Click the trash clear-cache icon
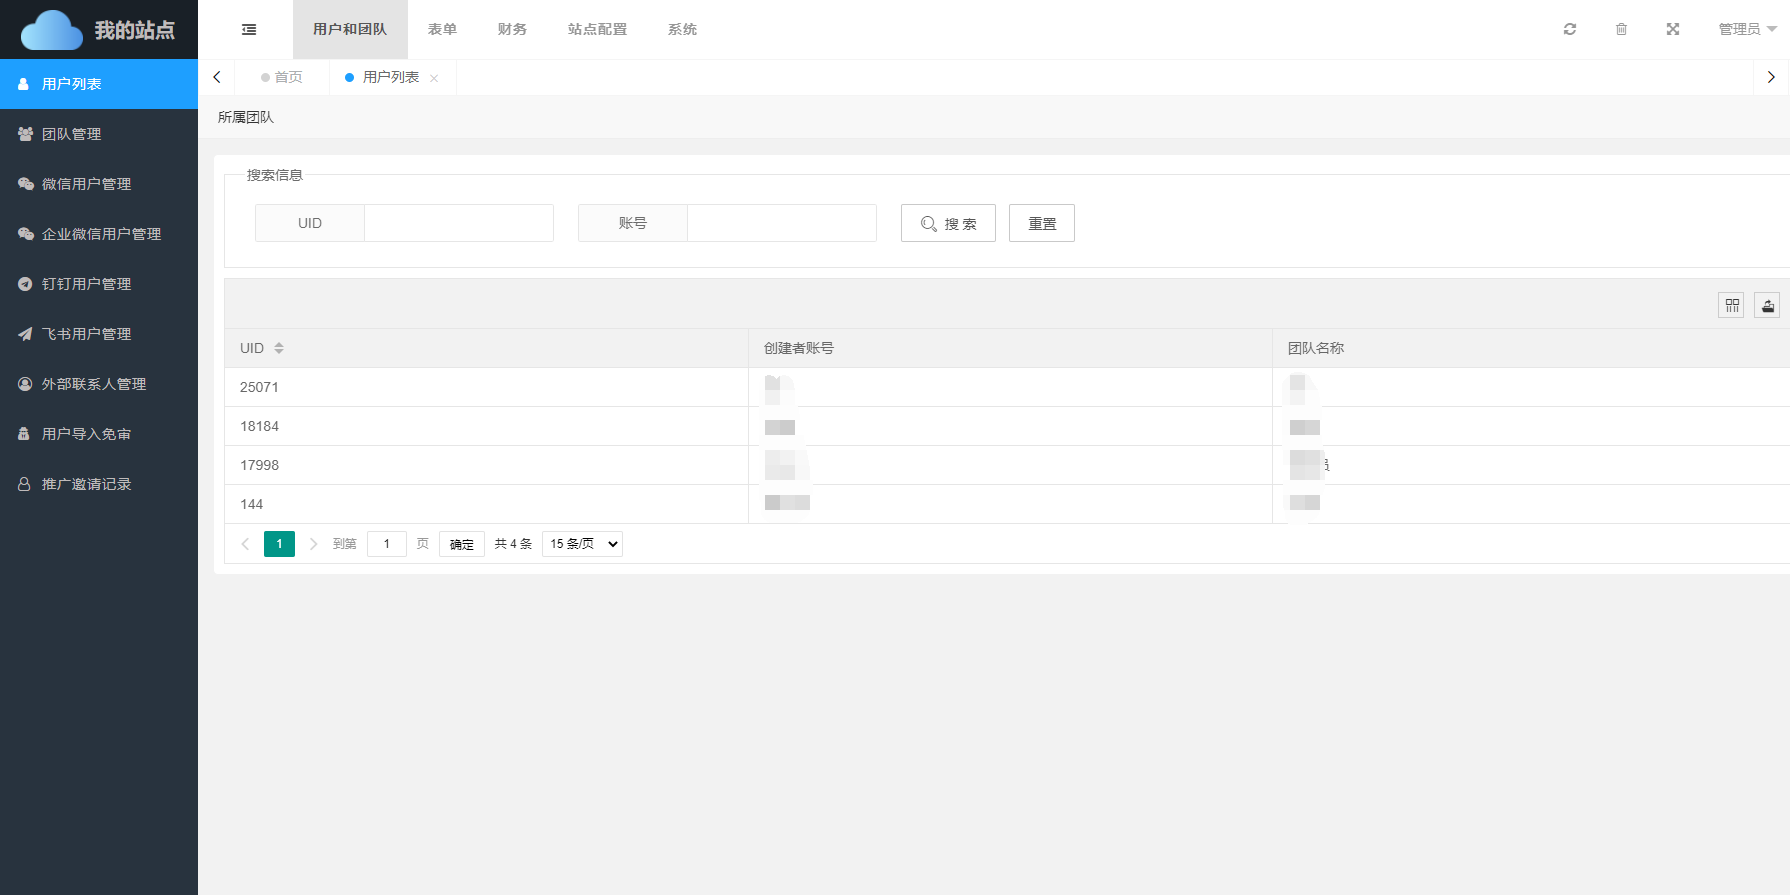 1621,29
